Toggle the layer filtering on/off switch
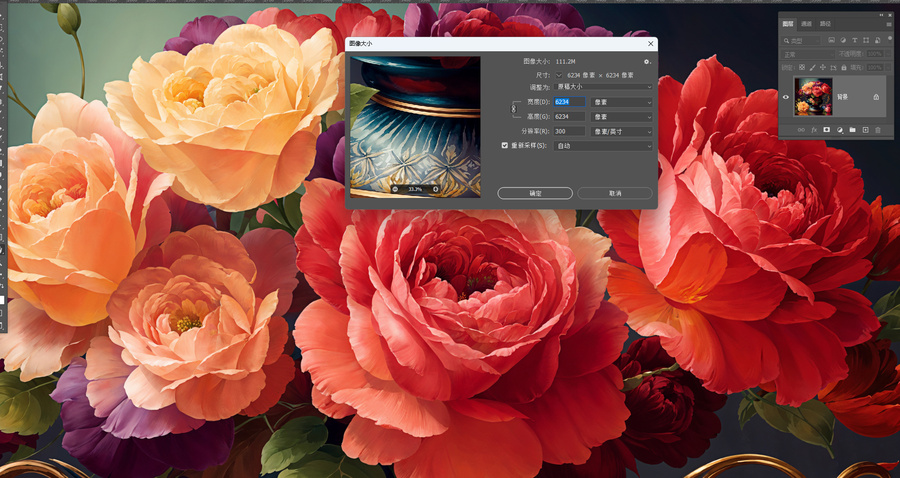 tap(890, 38)
